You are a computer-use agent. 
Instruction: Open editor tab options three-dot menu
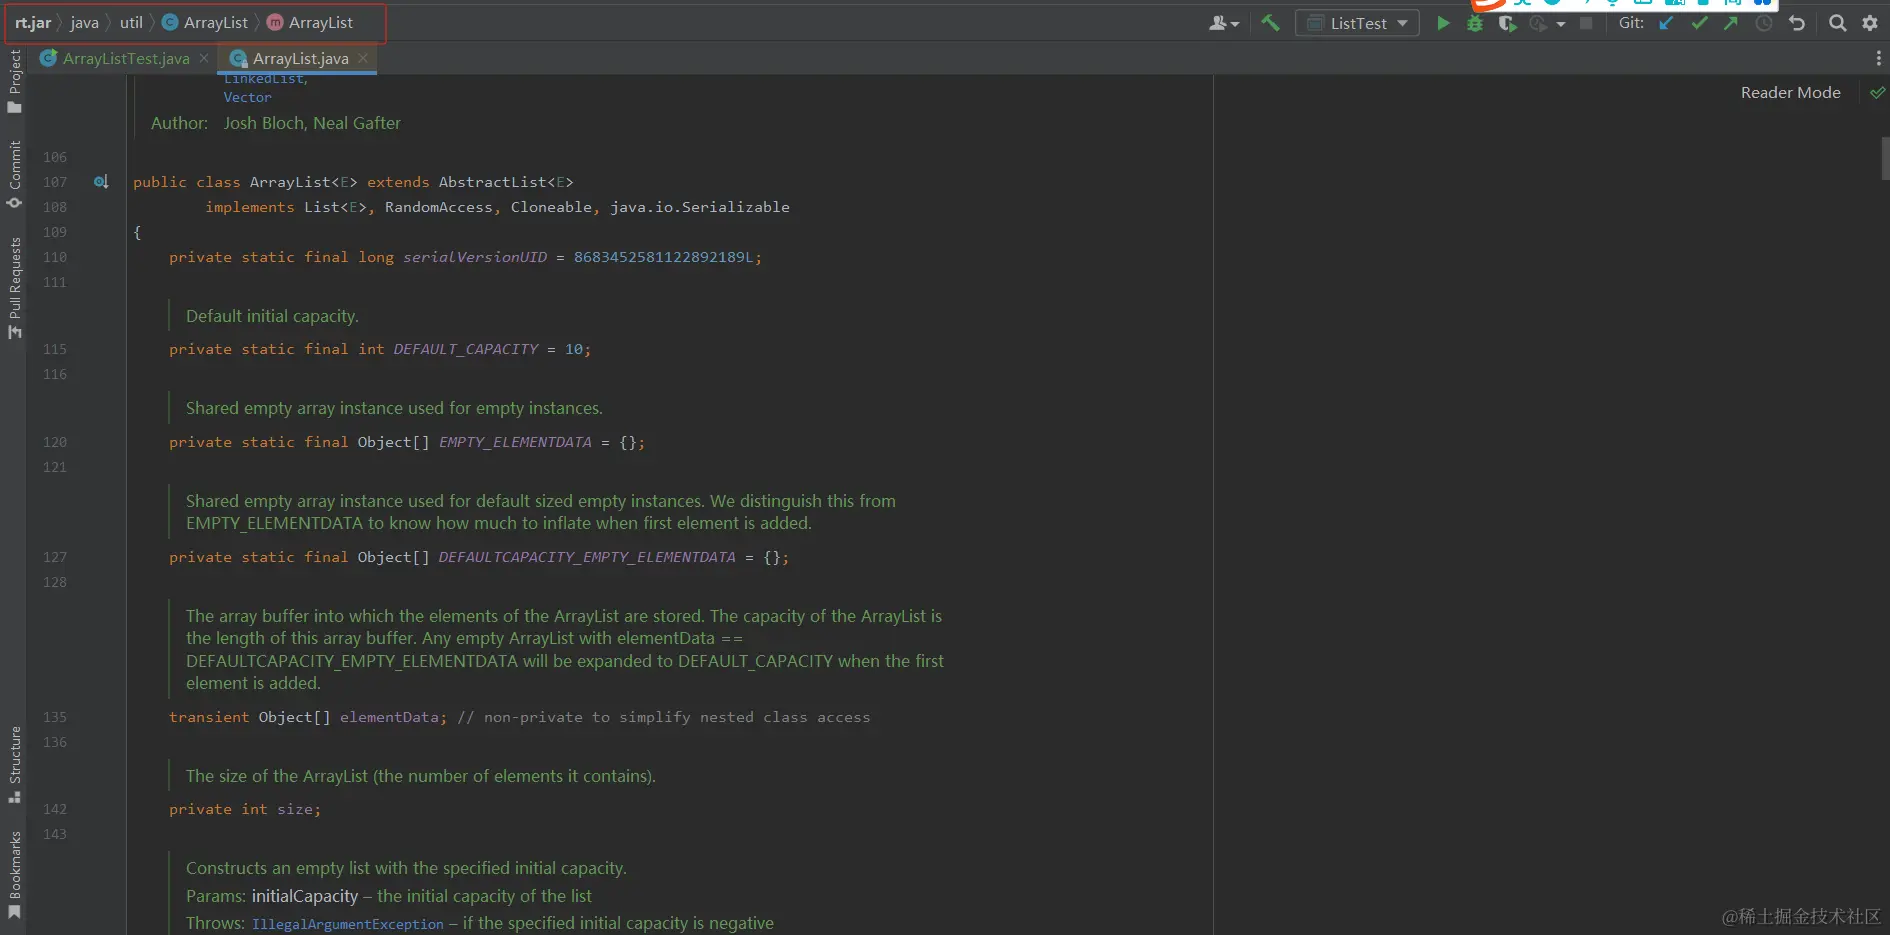(x=1878, y=59)
